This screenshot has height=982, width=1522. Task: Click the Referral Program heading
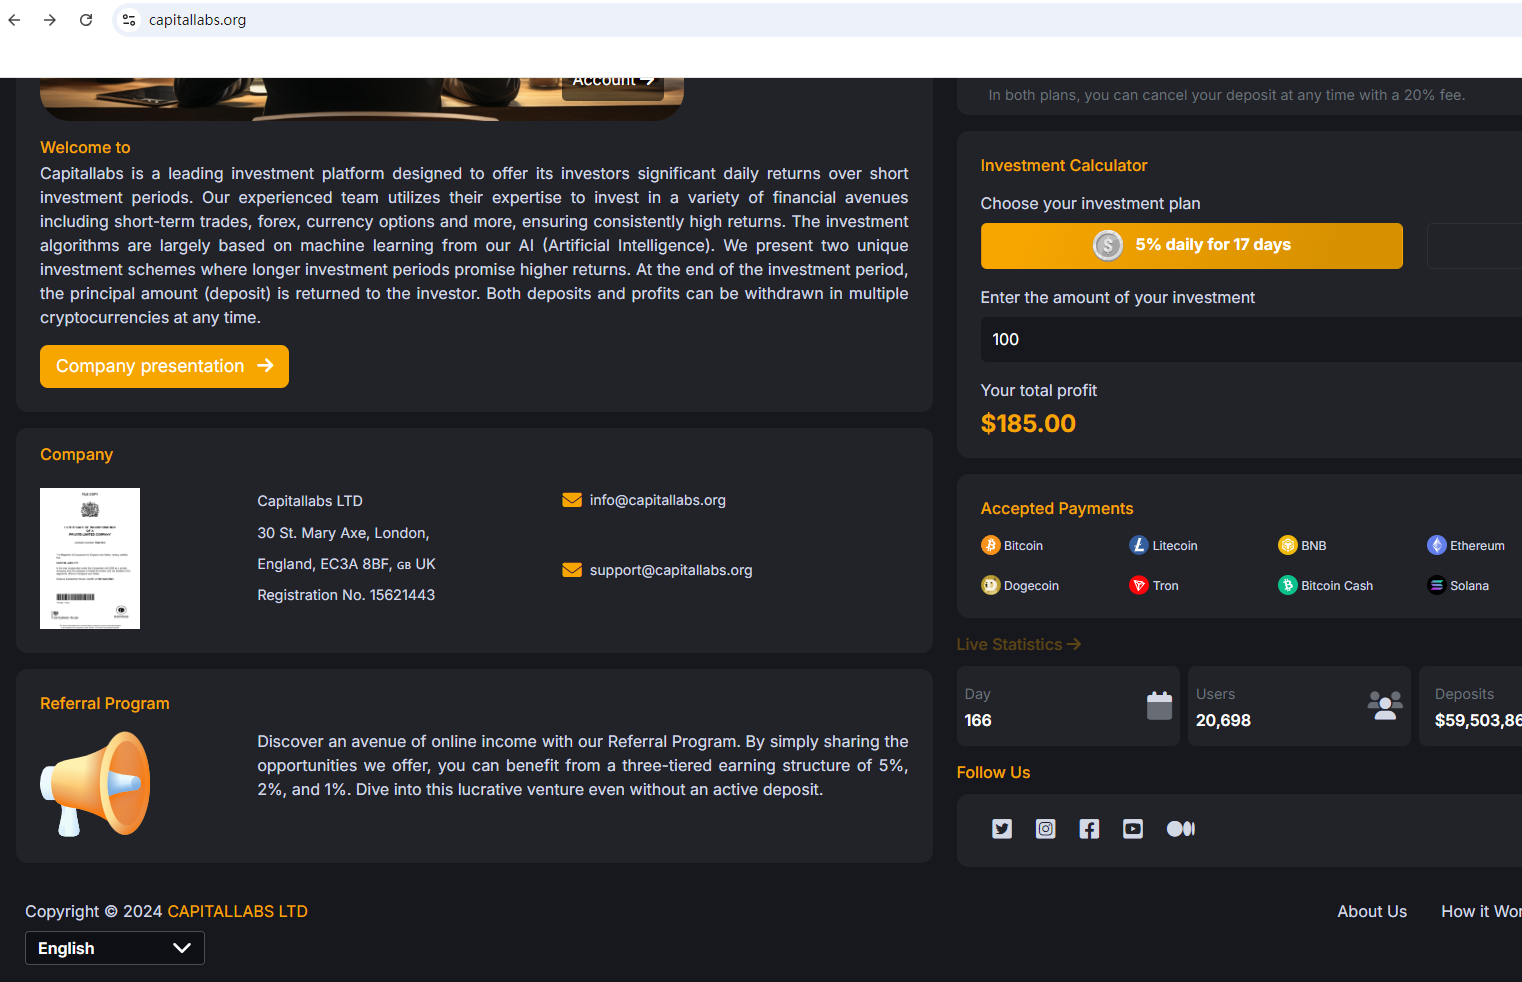tap(105, 704)
